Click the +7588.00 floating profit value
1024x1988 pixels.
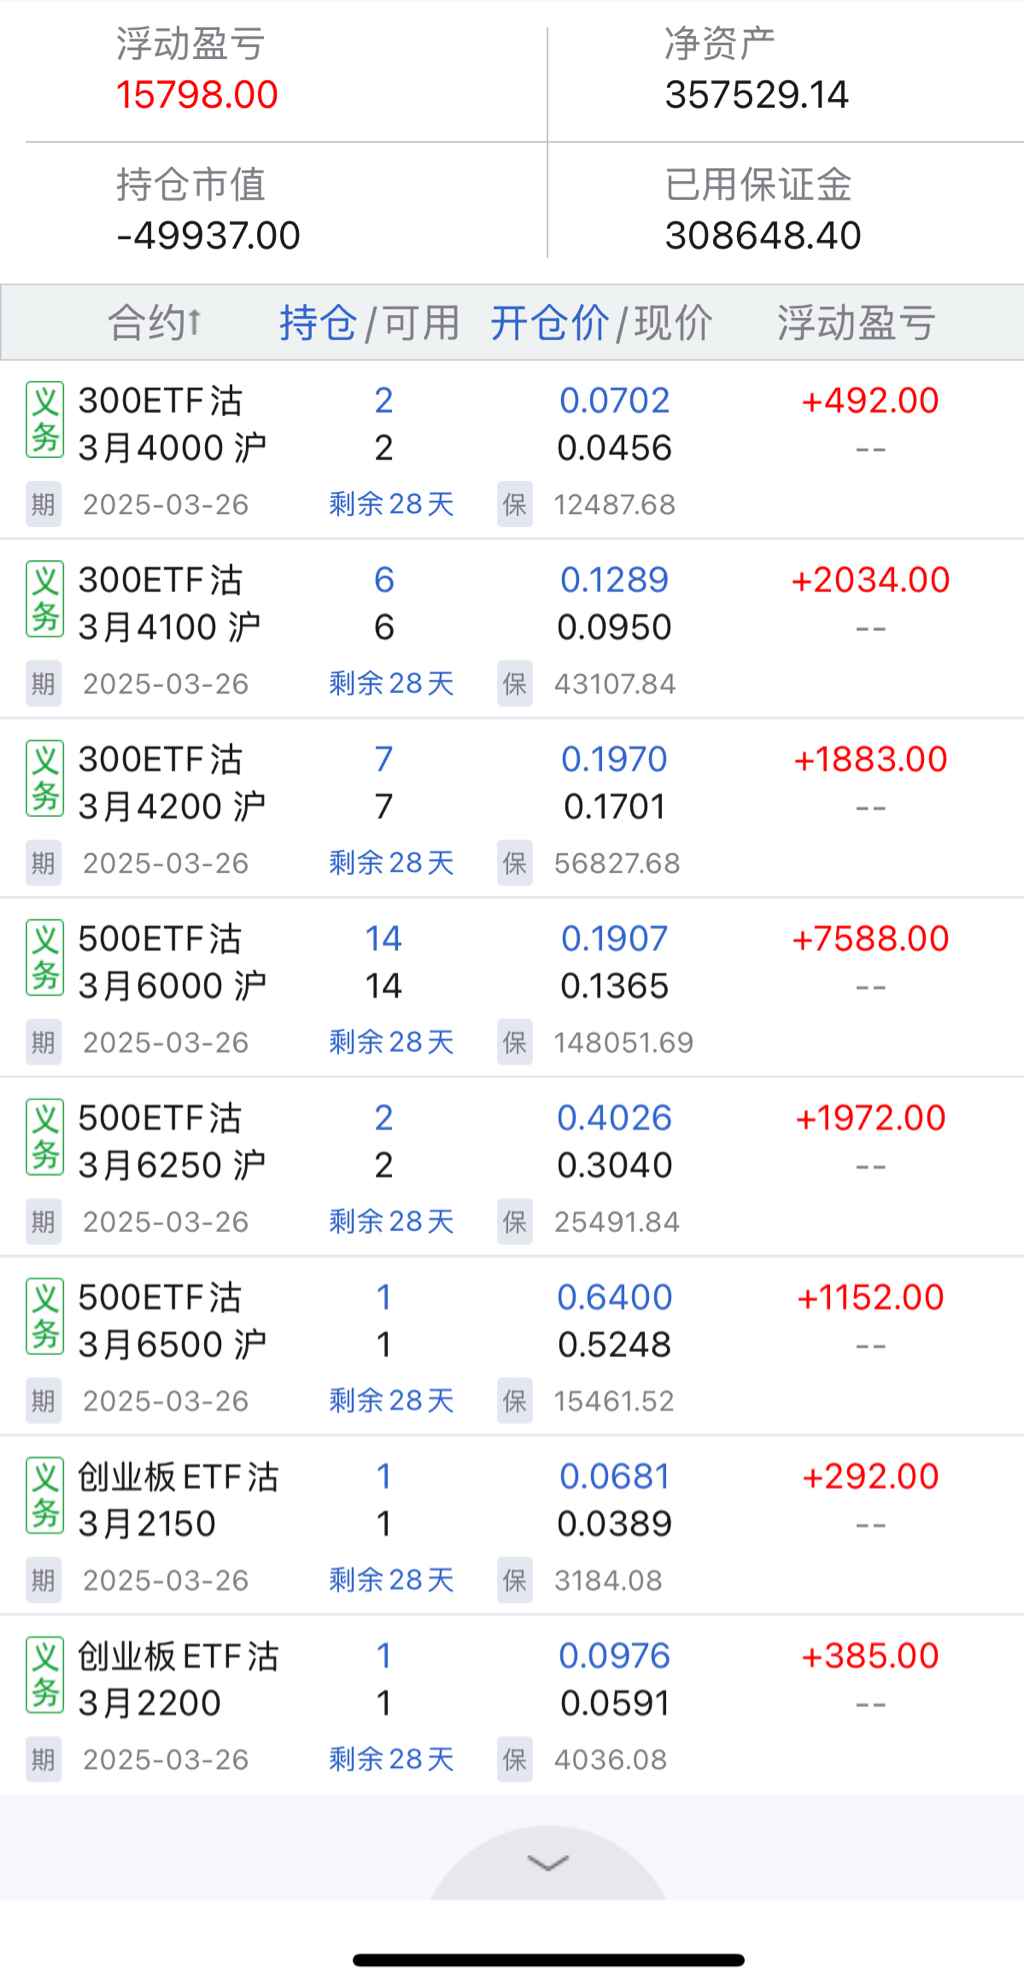tap(870, 939)
